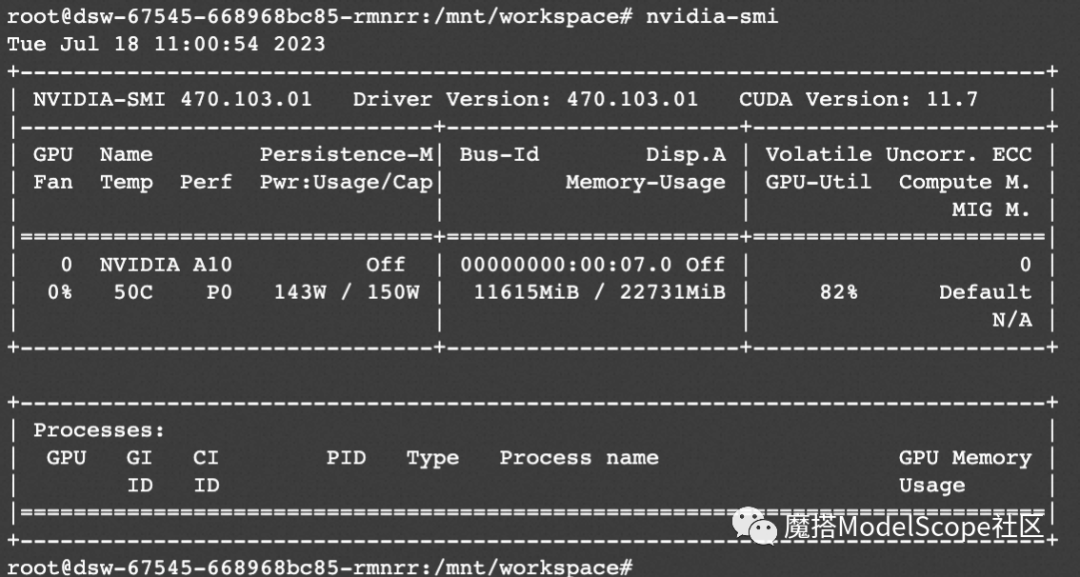Click the Default compute mode value

(x=984, y=292)
